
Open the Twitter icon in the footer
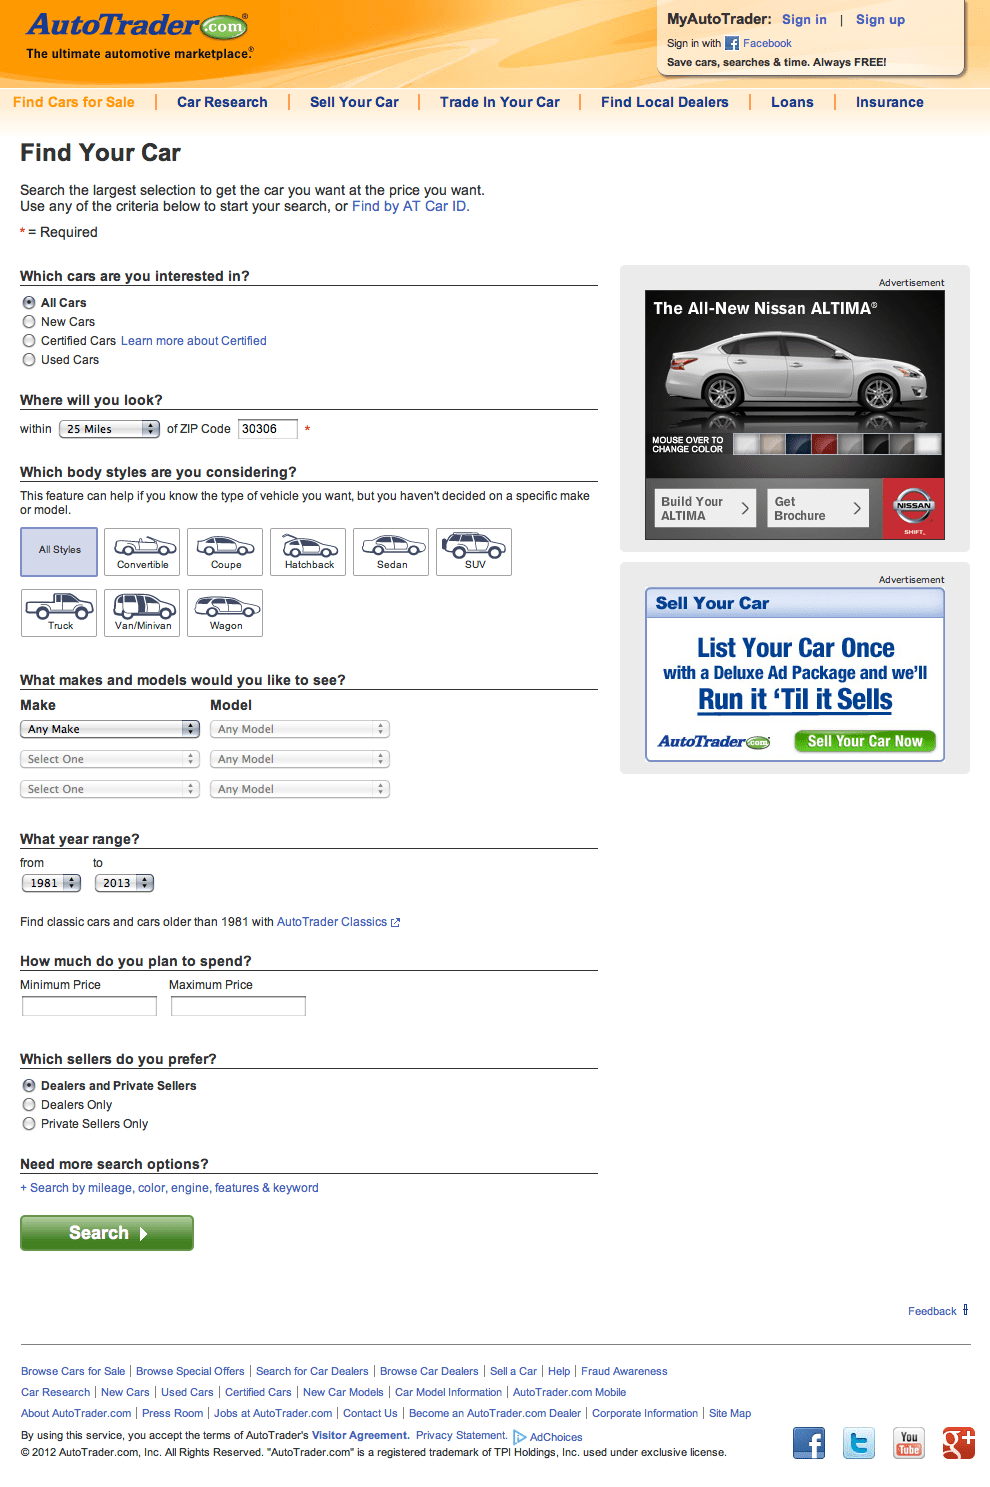point(859,1443)
